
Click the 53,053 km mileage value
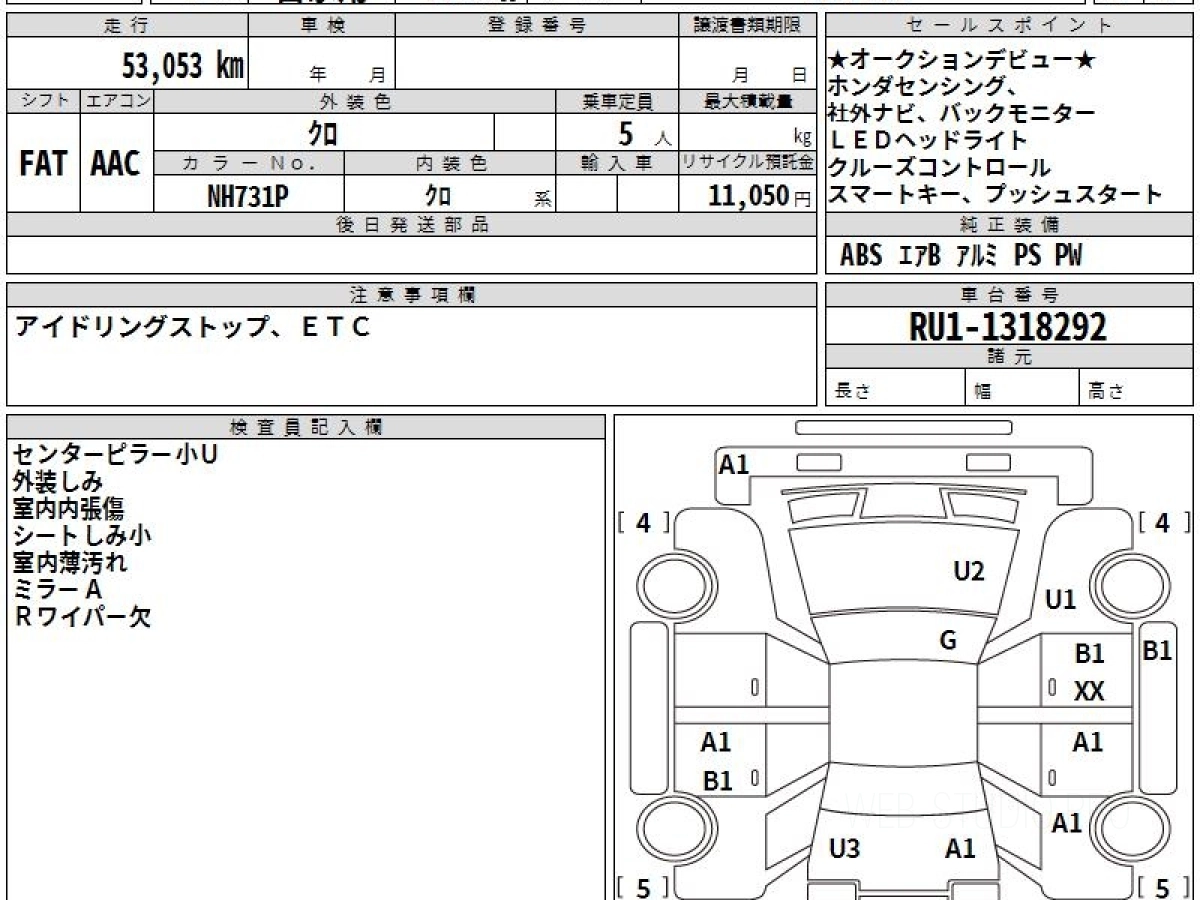(183, 66)
